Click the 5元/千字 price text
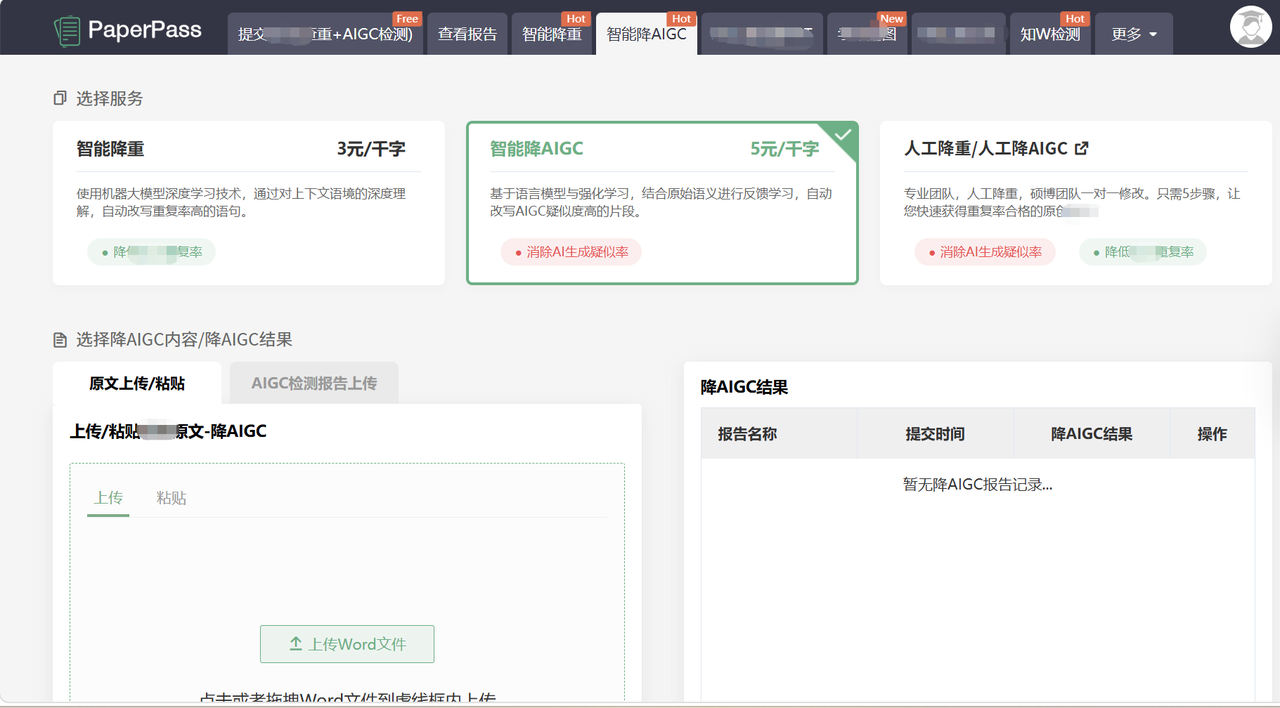Viewport: 1280px width, 708px height. tap(785, 149)
